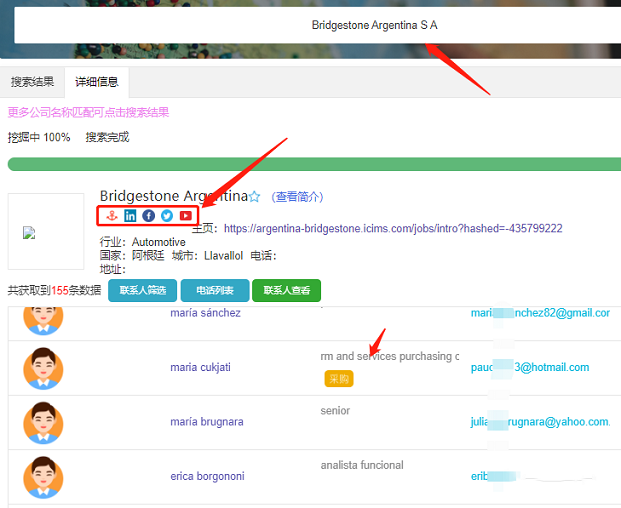This screenshot has height=508, width=621.
Task: Click the broken company logo image
Action: tap(29, 233)
